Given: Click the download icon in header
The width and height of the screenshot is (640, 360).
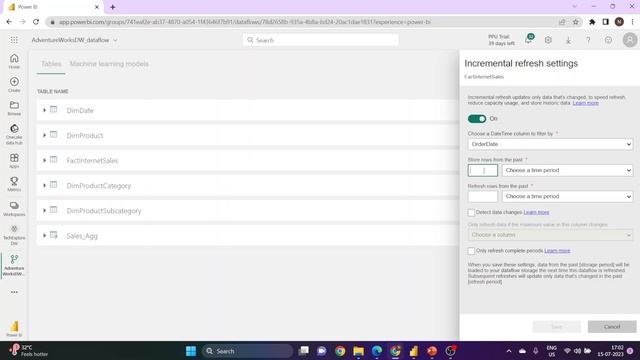Looking at the screenshot, I should click(x=568, y=40).
